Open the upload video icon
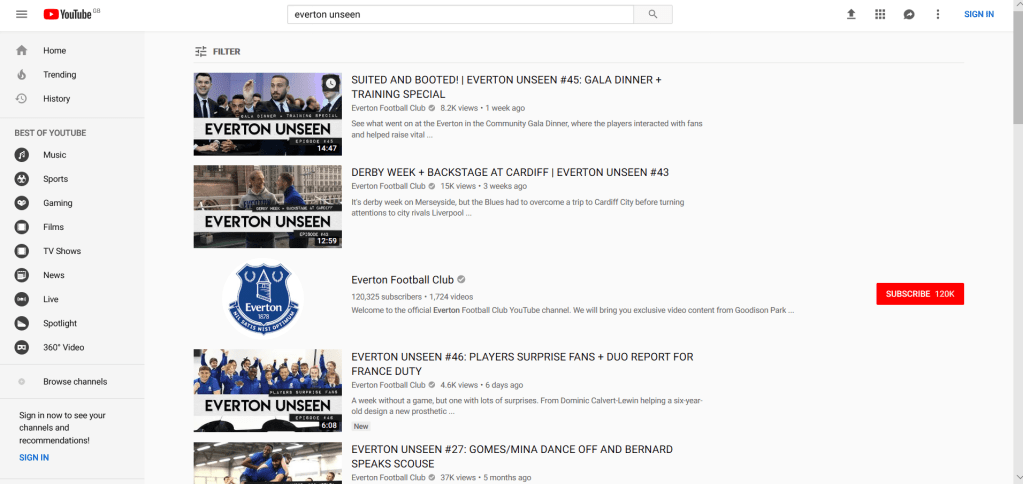 click(x=851, y=14)
